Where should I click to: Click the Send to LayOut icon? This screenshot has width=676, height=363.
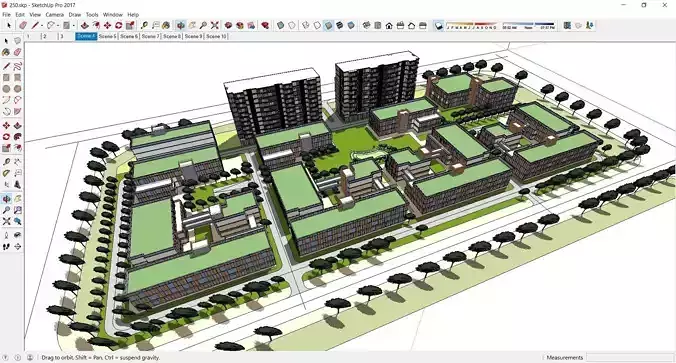pyautogui.click(x=251, y=25)
